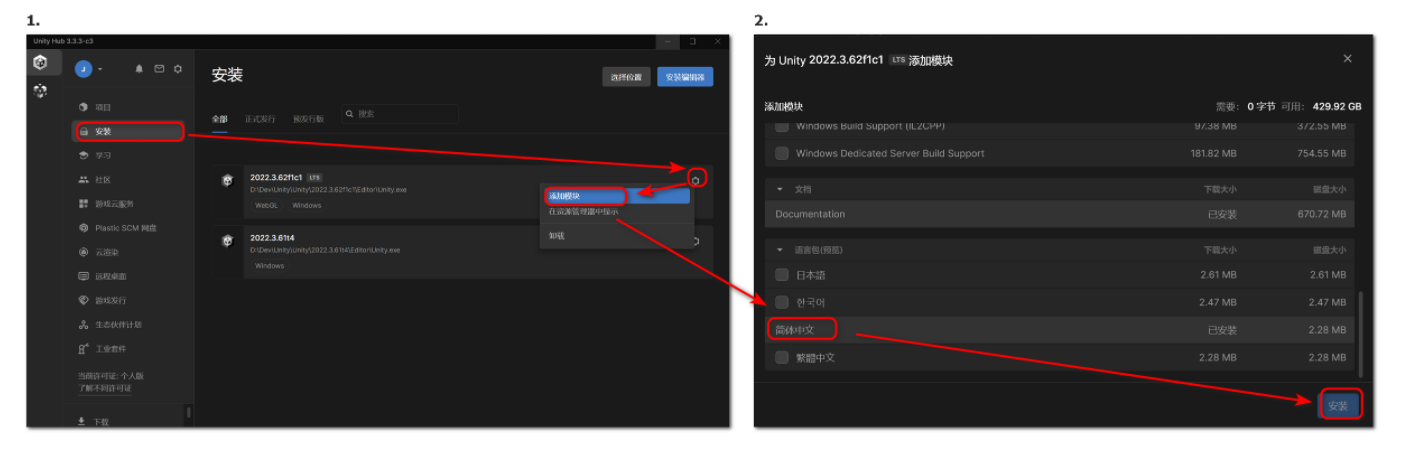1402x449 pixels.
Task: Click the WebGL tag under 2022.3.62f1c1
Action: [266, 205]
